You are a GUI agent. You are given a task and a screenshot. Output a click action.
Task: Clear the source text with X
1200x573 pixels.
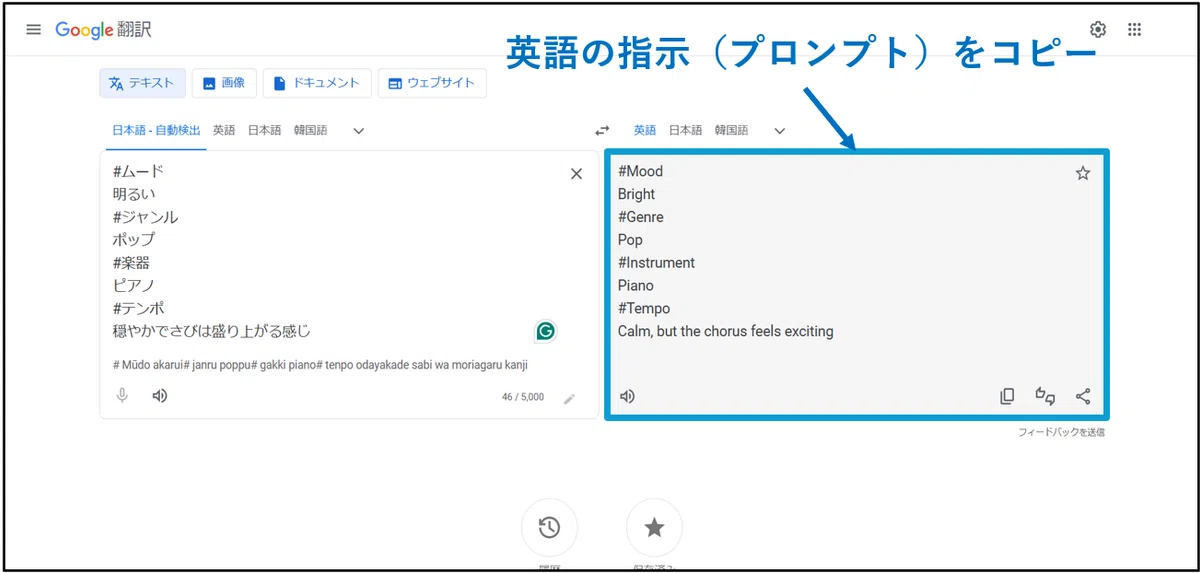(576, 174)
